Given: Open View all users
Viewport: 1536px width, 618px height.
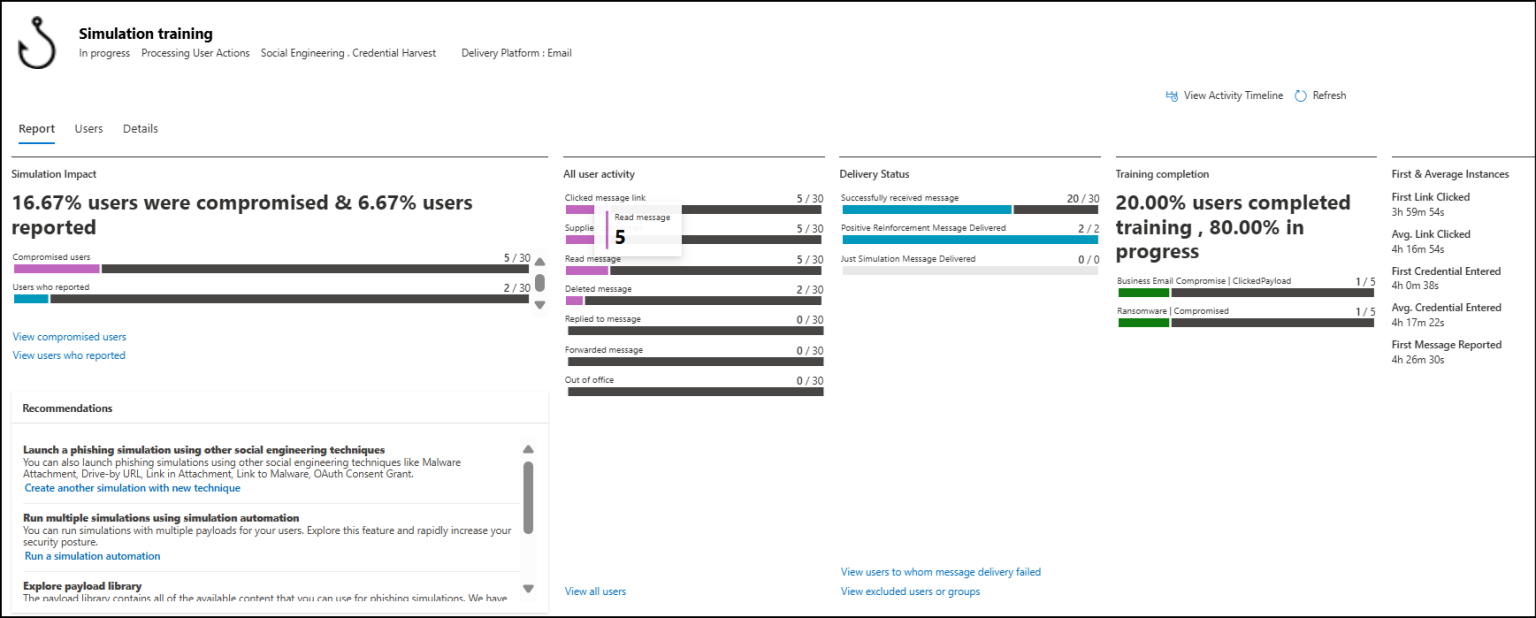Looking at the screenshot, I should tap(595, 591).
